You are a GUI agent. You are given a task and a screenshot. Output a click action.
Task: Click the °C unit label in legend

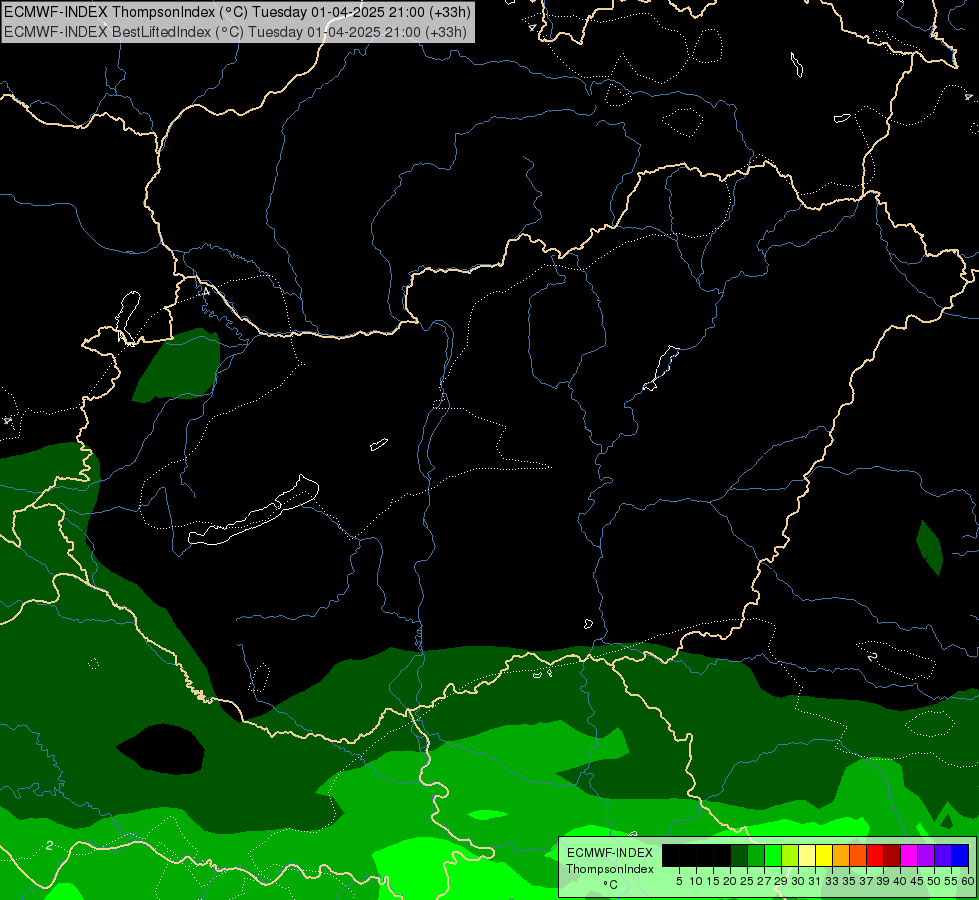[611, 885]
